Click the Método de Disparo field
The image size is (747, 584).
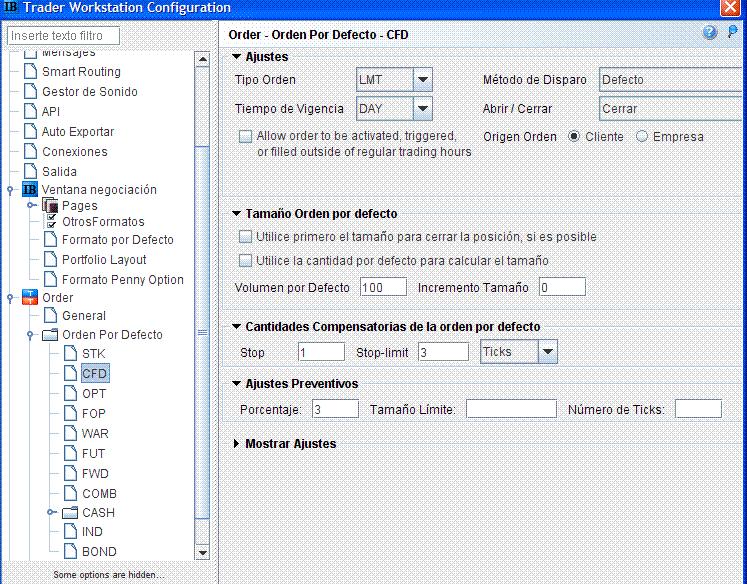[672, 80]
